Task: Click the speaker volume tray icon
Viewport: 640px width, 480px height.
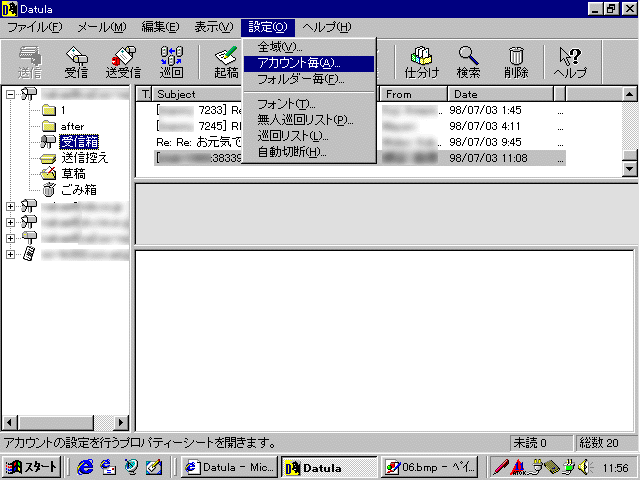Action: pos(585,467)
